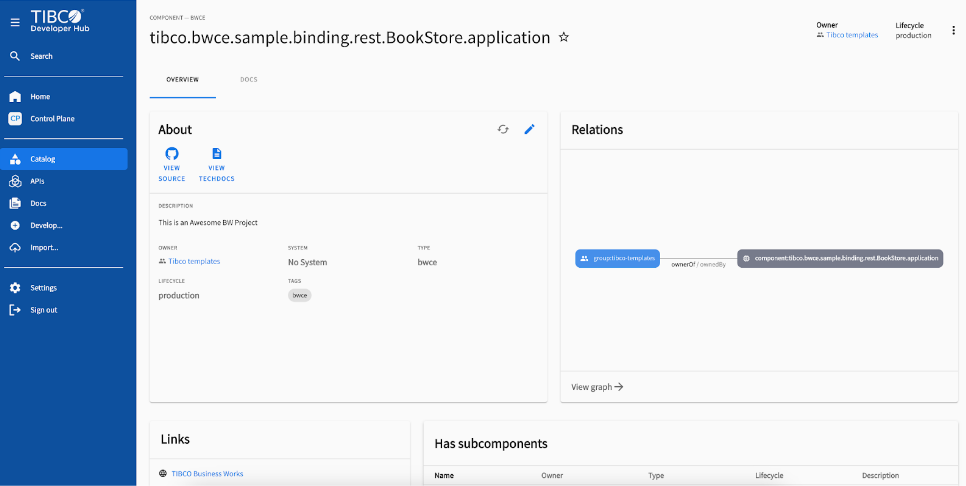
Task: Open the Catalog sidebar item
Action: (43, 159)
